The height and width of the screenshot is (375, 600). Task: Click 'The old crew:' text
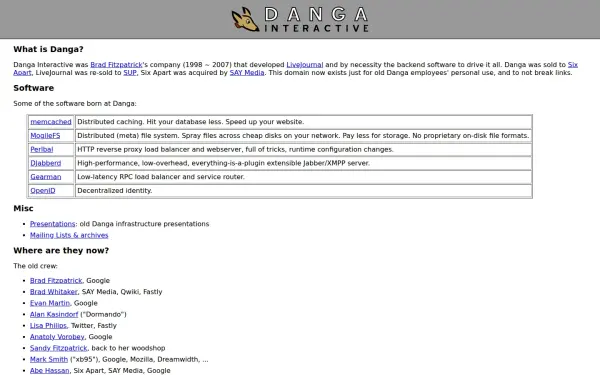click(x=35, y=266)
